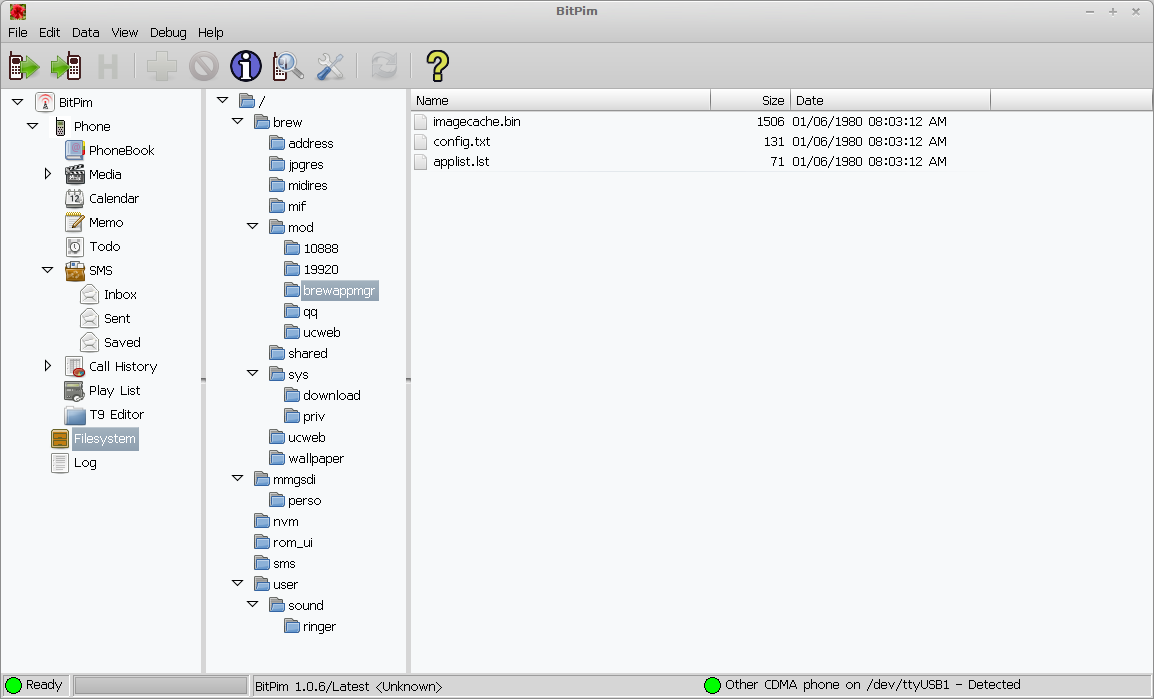The height and width of the screenshot is (699, 1154).
Task: Select the 10888 folder
Action: click(321, 249)
